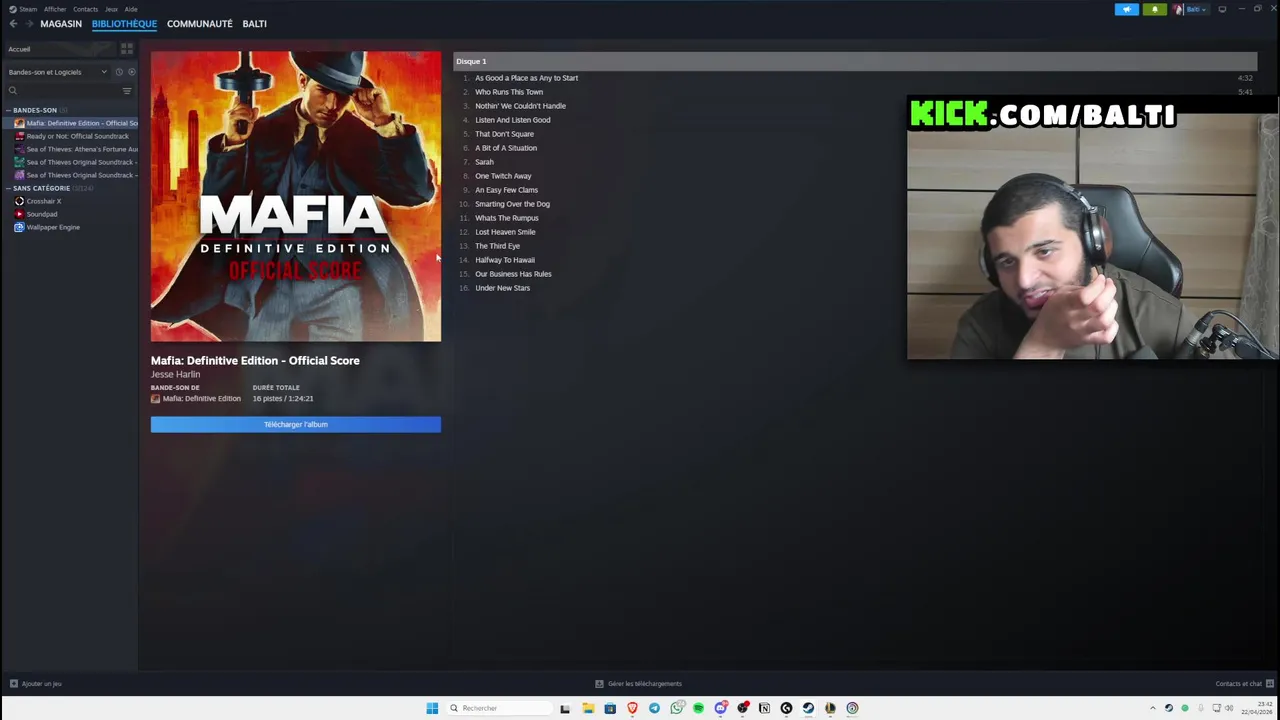This screenshot has width=1280, height=720.
Task: Select Mafia: Definitive Edition - Official Score entry
Action: tap(82, 123)
